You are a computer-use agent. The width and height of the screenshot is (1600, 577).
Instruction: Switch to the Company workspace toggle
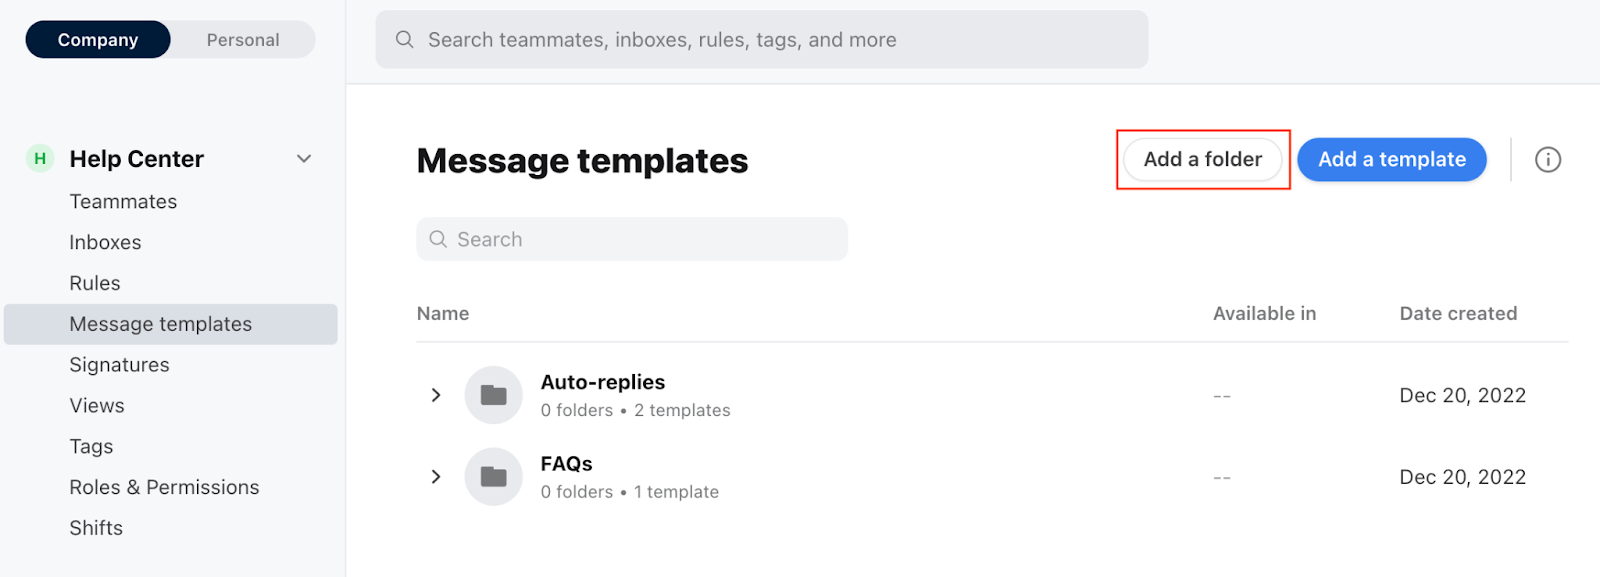(x=98, y=40)
